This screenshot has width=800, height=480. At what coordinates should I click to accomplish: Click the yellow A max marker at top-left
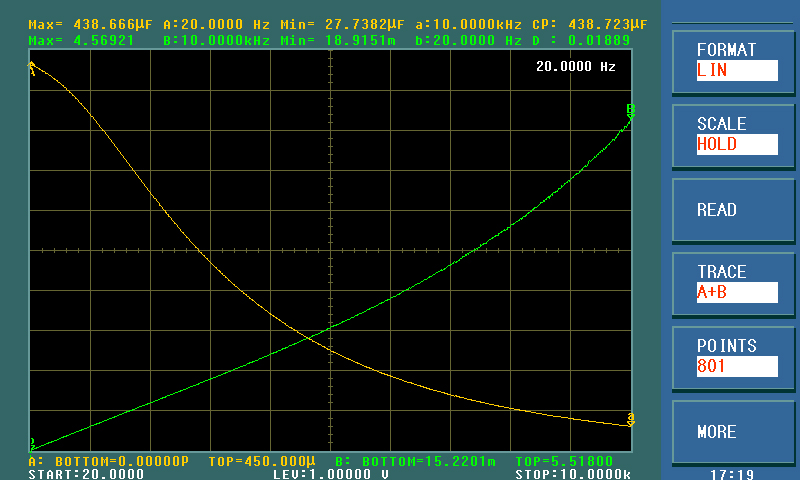click(32, 68)
